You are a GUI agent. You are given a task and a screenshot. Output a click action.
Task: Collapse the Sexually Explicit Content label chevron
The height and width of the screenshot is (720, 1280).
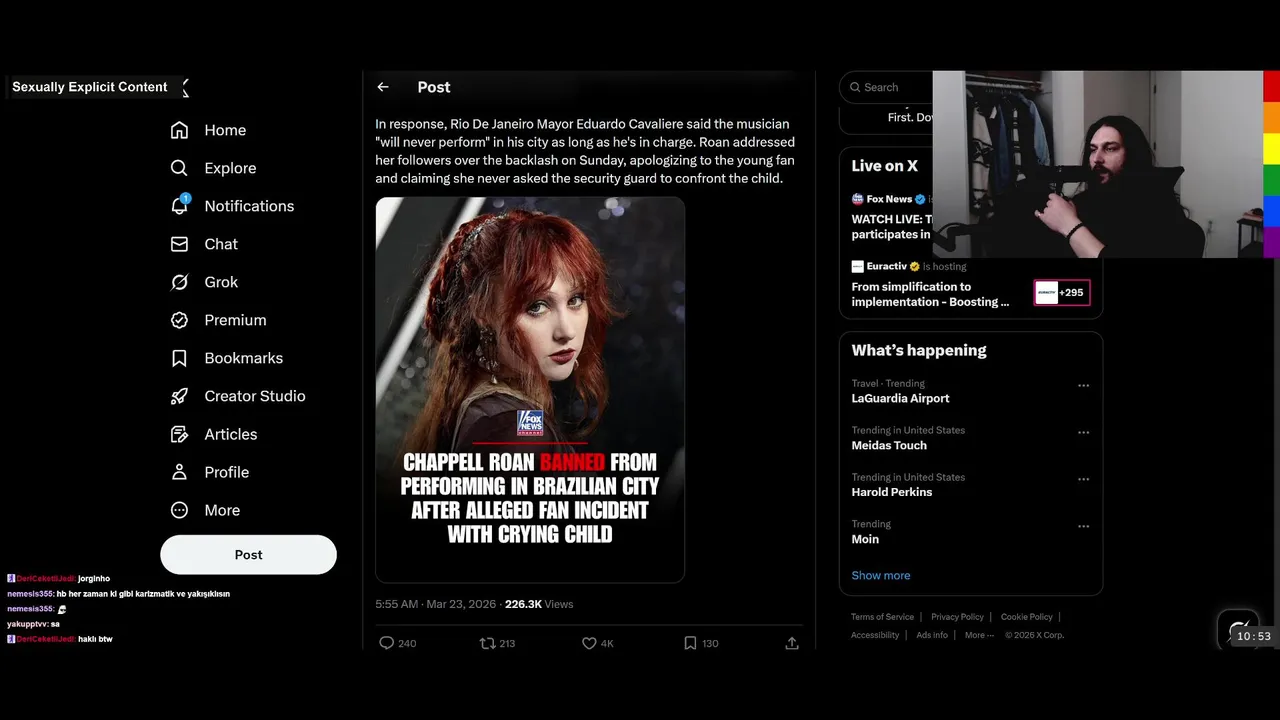click(185, 87)
